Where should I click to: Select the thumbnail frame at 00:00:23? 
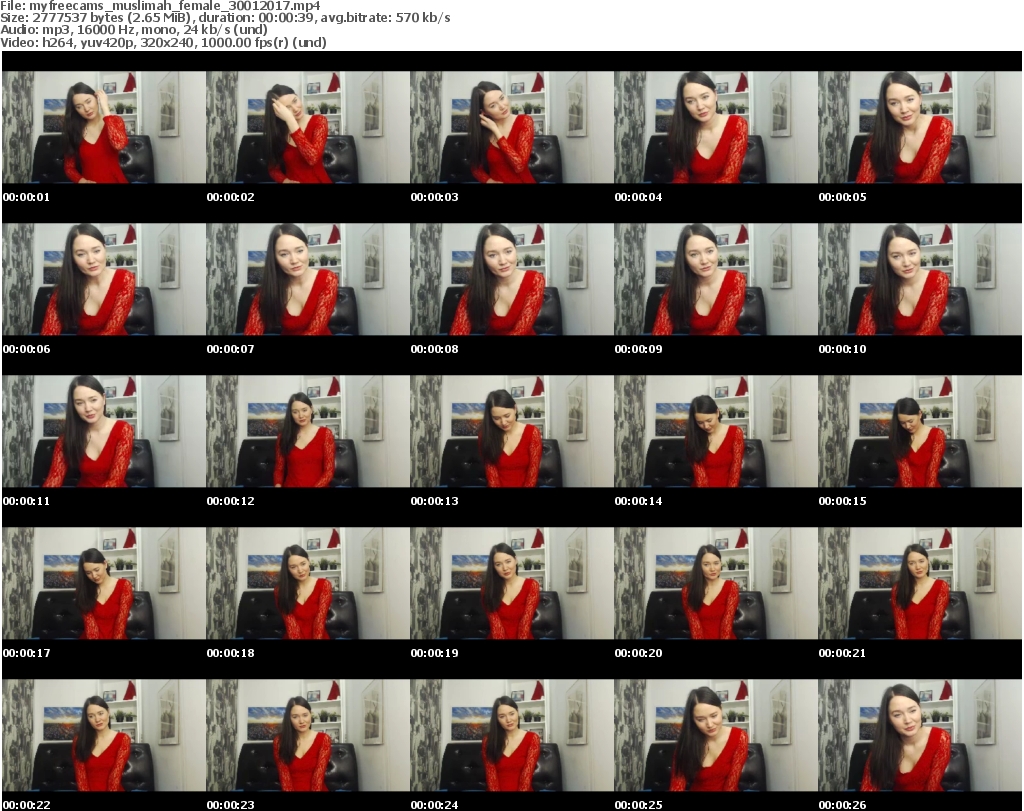[308, 735]
